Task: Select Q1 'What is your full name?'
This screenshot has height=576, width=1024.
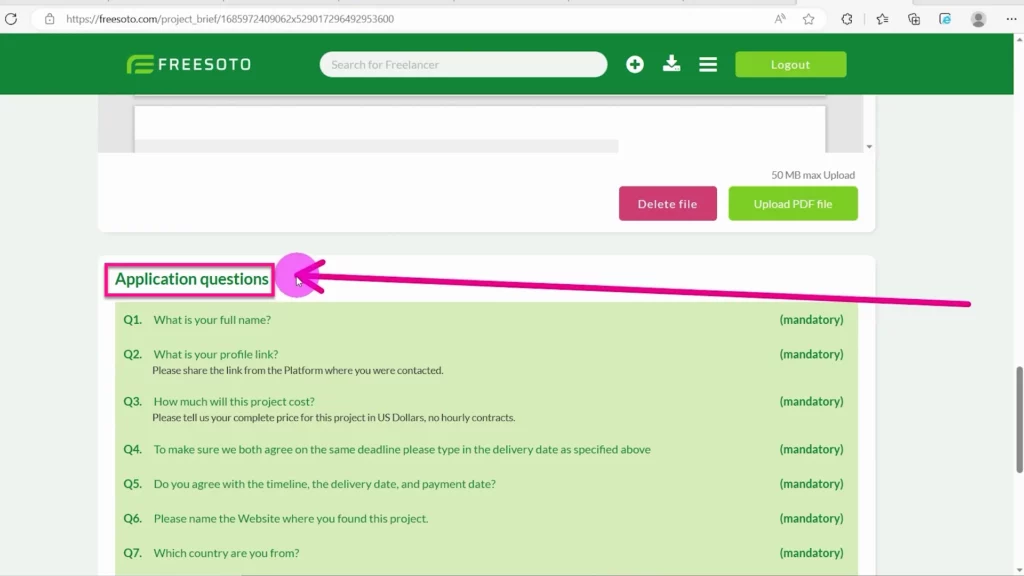Action: pyautogui.click(x=212, y=319)
